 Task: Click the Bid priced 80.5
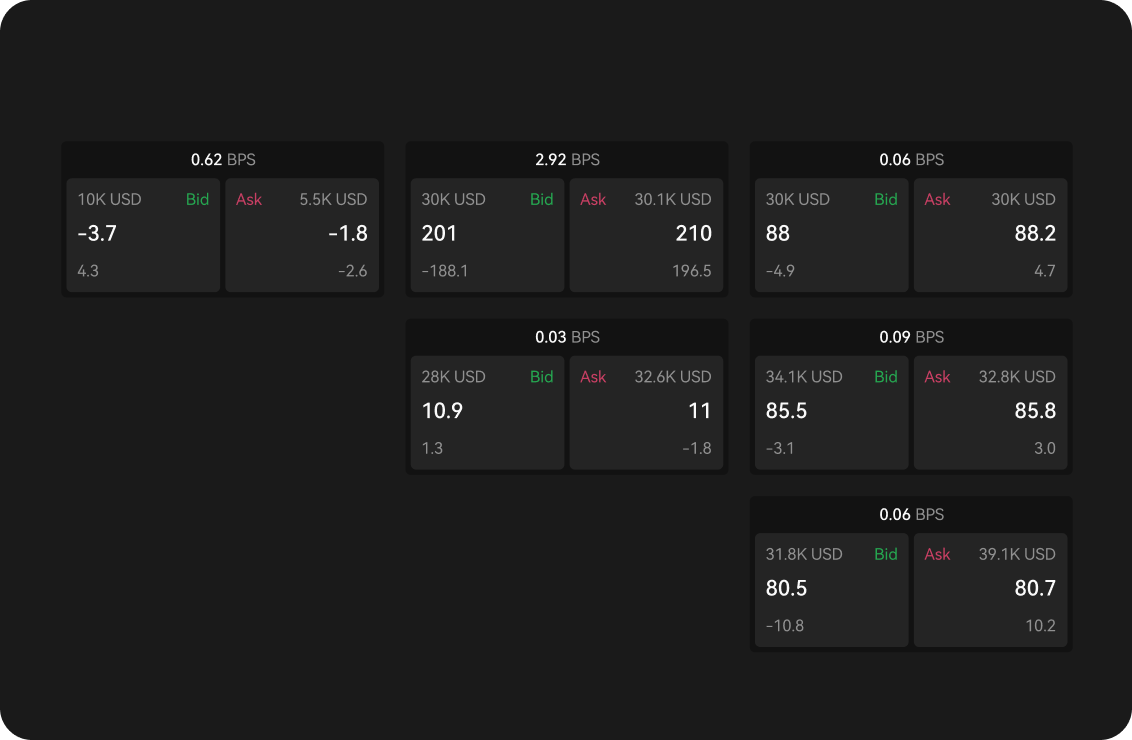(x=831, y=589)
